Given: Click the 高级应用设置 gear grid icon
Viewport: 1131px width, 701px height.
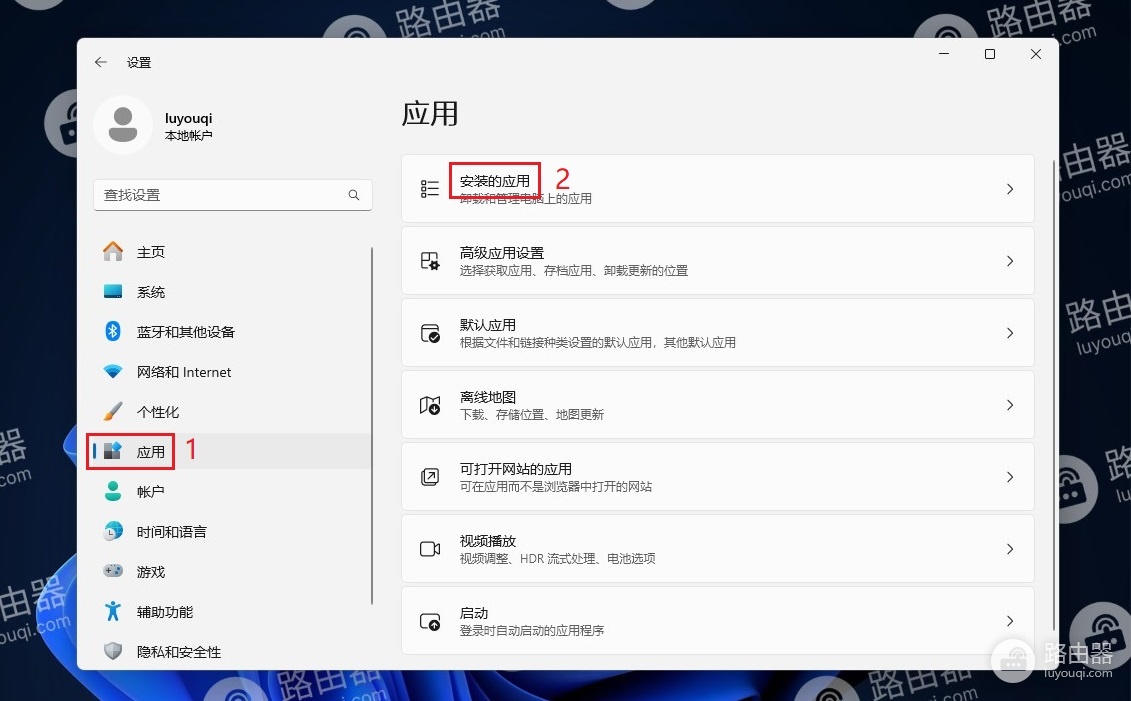Looking at the screenshot, I should coord(430,261).
